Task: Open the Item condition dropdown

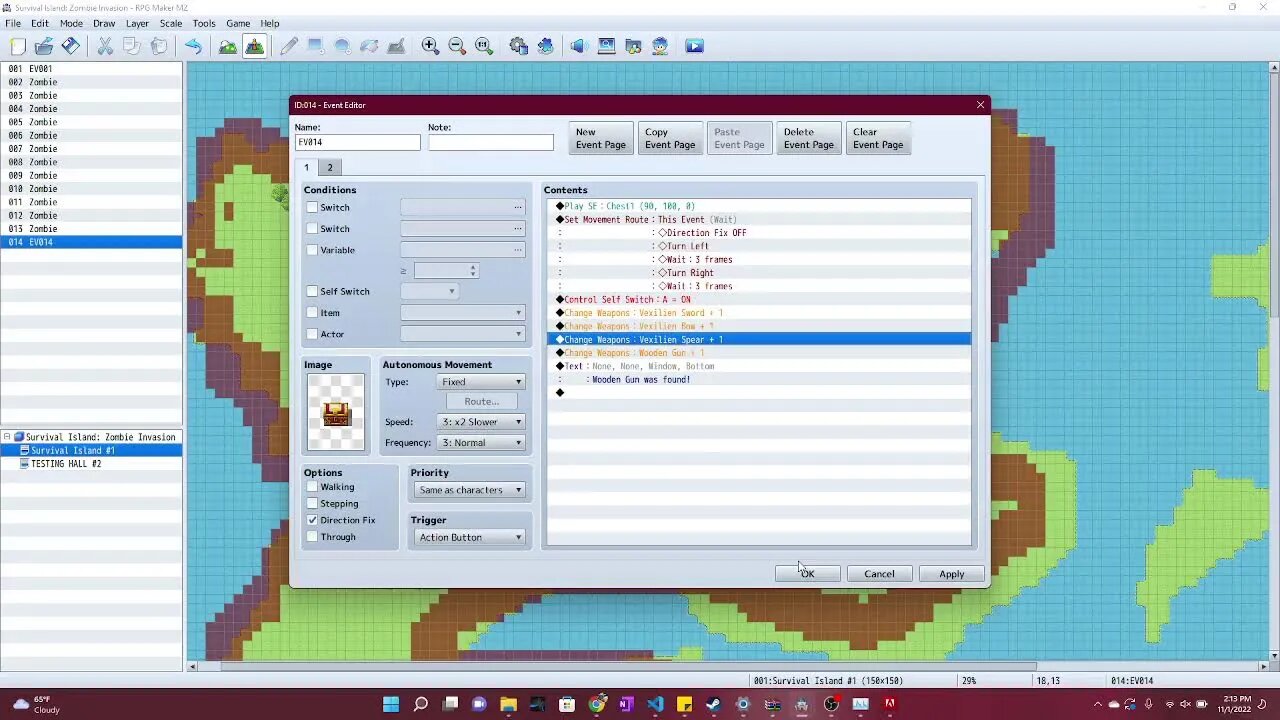Action: 463,313
